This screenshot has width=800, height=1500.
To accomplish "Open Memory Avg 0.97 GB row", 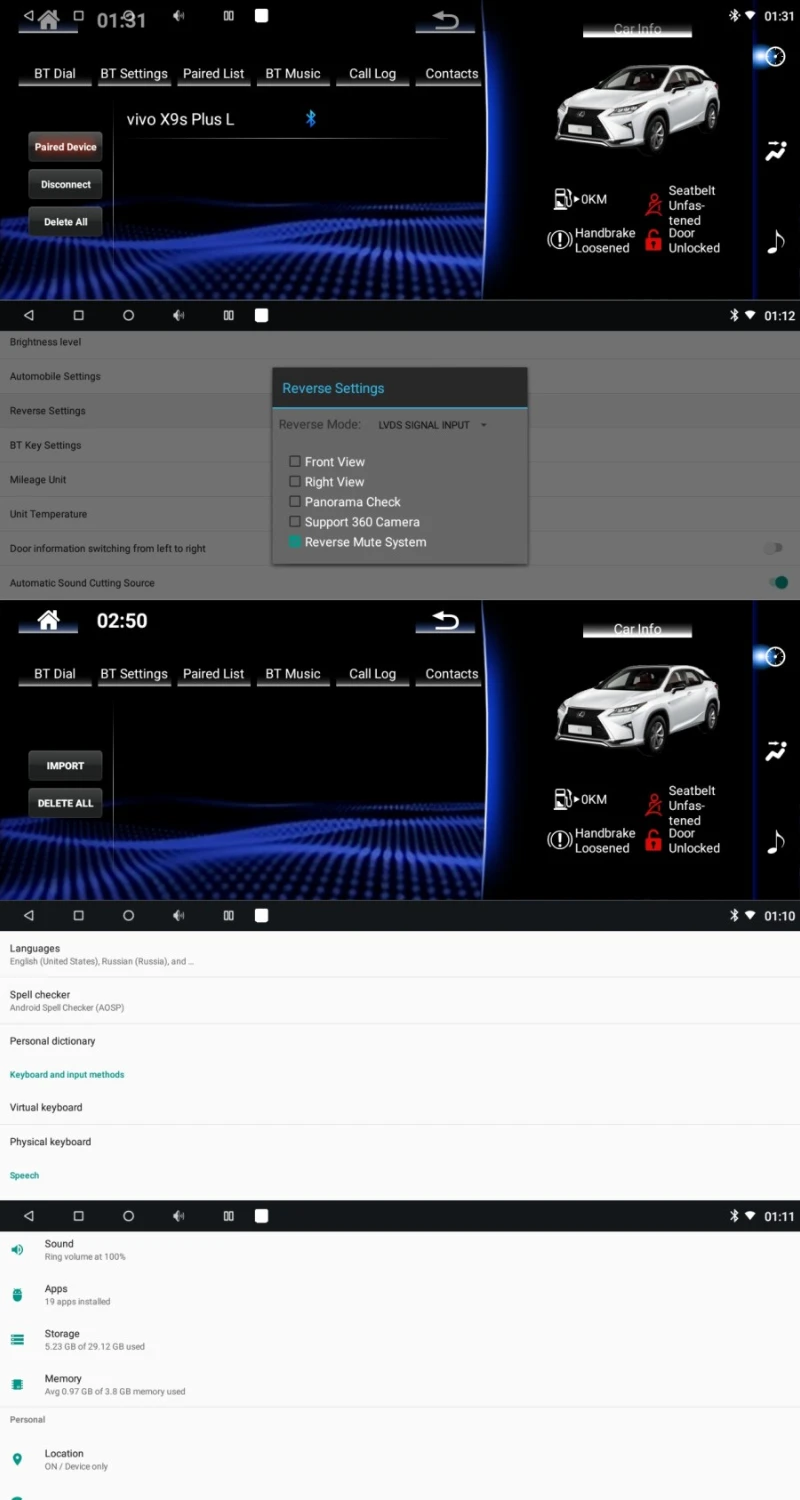I will point(400,1385).
